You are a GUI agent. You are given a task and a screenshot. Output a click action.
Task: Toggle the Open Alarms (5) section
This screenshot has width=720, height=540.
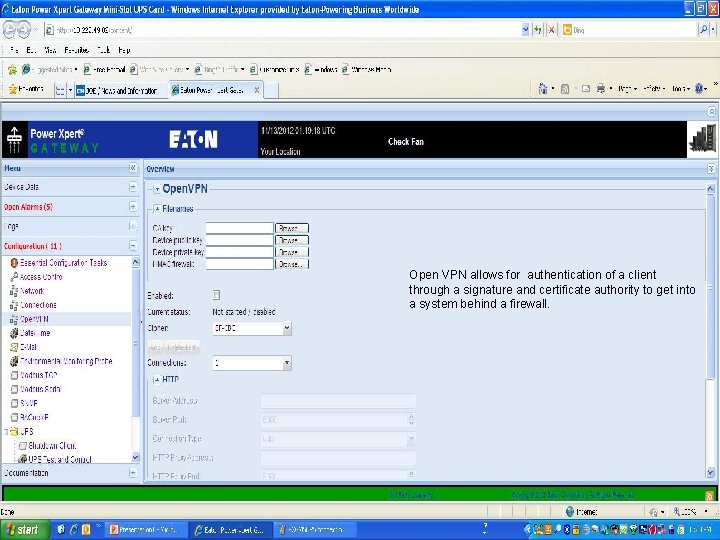133,207
